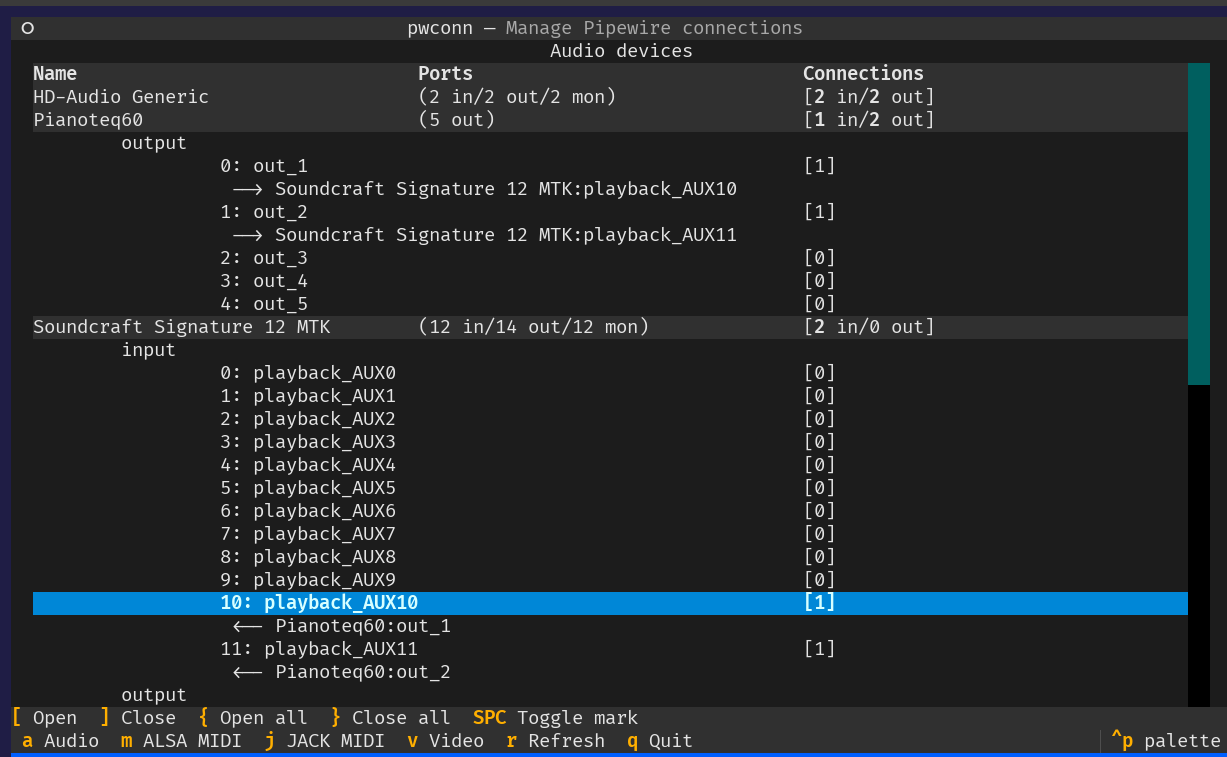Viewport: 1227px width, 757px height.
Task: Click SPC Toggle mark in footer
Action: tap(555, 718)
